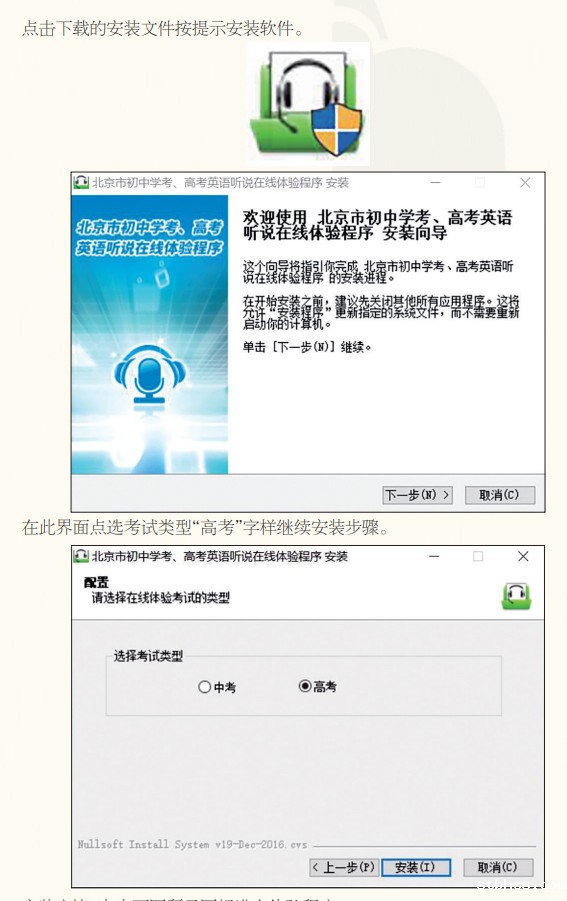Minimize the welcome installer window
This screenshot has width=567, height=901.
[435, 183]
